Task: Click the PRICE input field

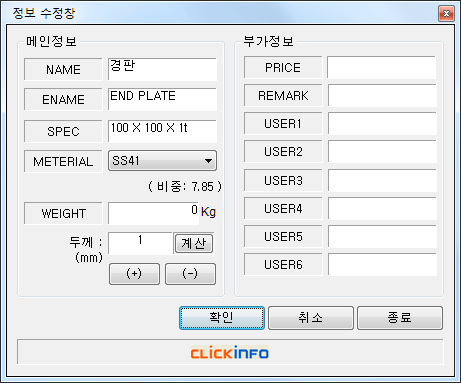Action: 382,67
